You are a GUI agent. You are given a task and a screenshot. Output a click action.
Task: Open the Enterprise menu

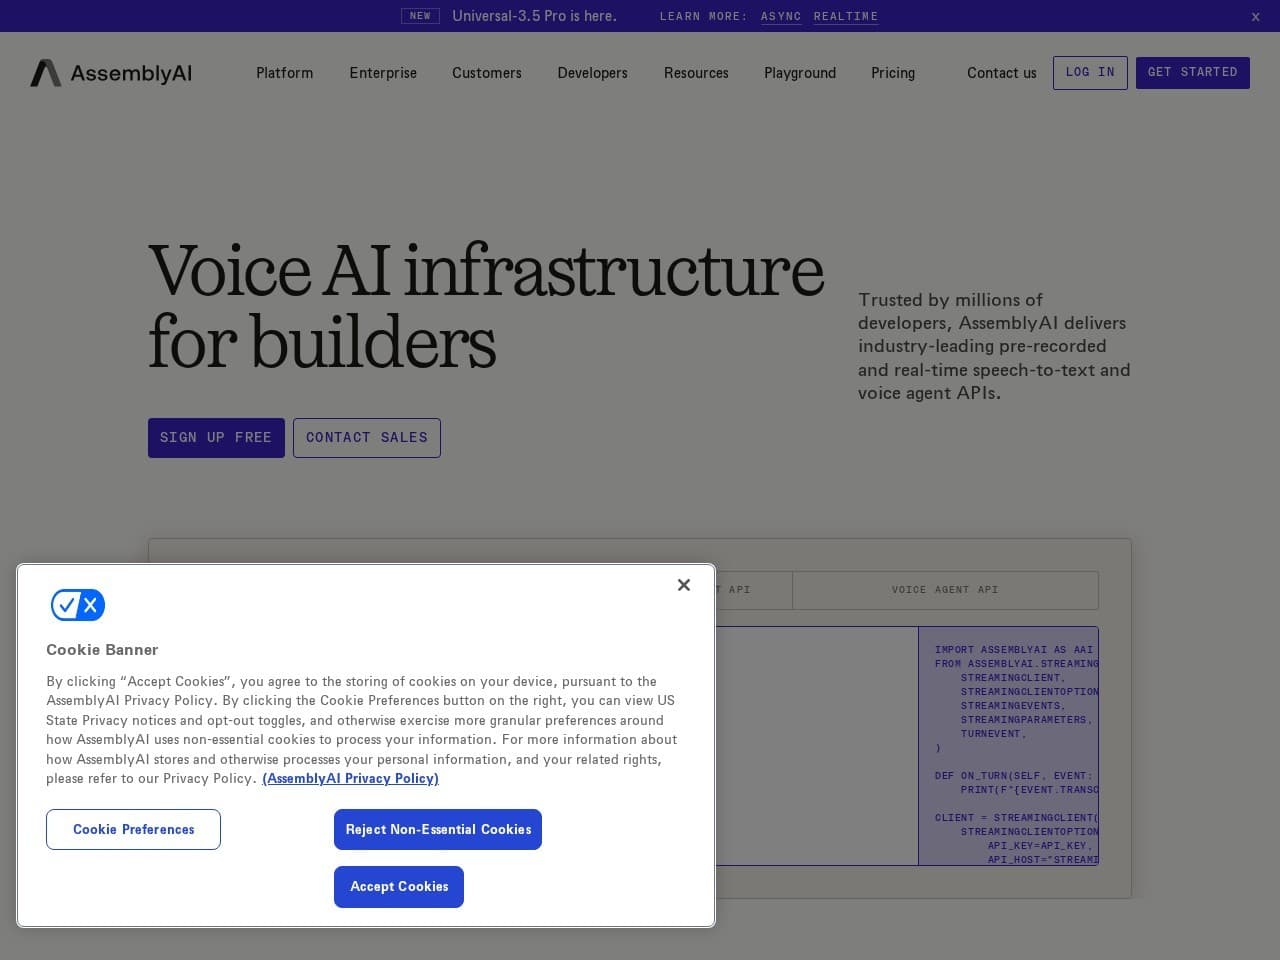tap(383, 73)
